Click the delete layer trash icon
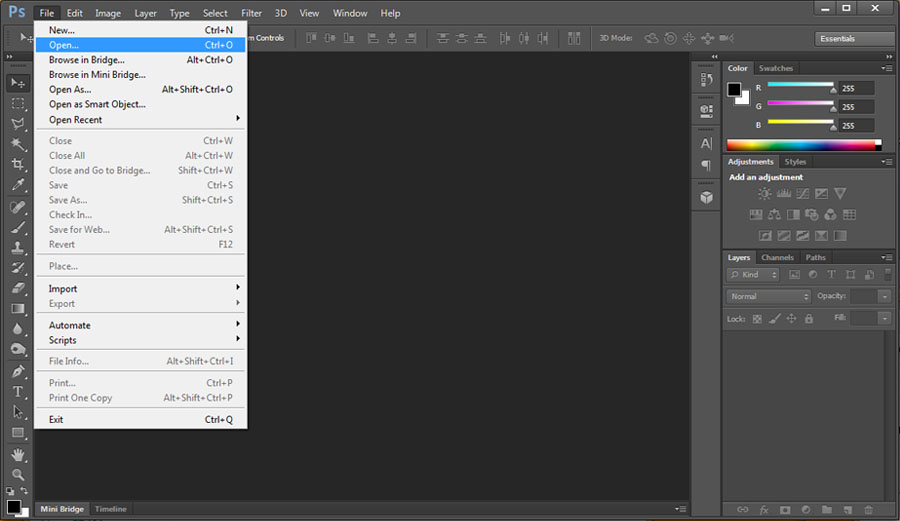900x521 pixels. tap(868, 510)
